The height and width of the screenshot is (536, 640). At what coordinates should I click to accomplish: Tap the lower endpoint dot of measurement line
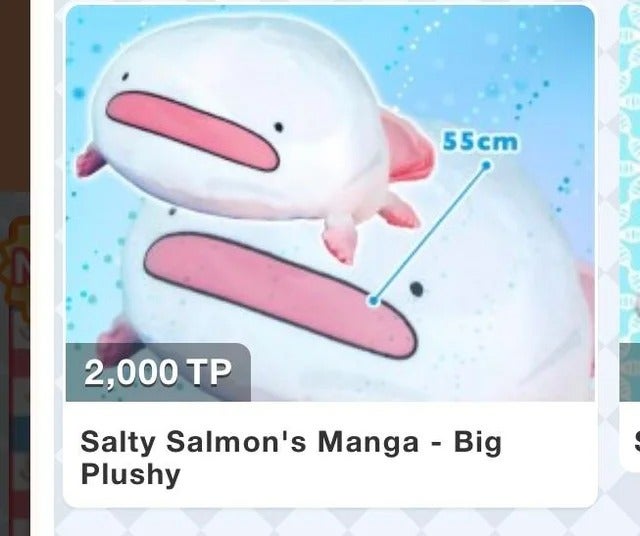[373, 301]
